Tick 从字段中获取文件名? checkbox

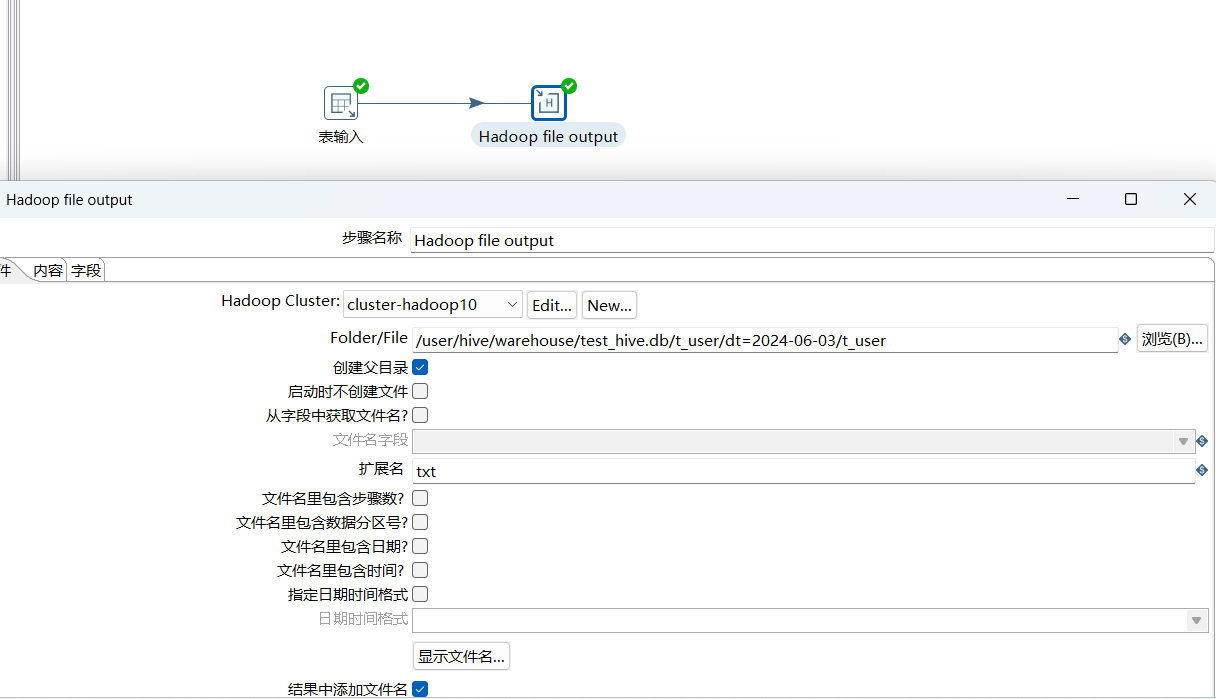(420, 415)
